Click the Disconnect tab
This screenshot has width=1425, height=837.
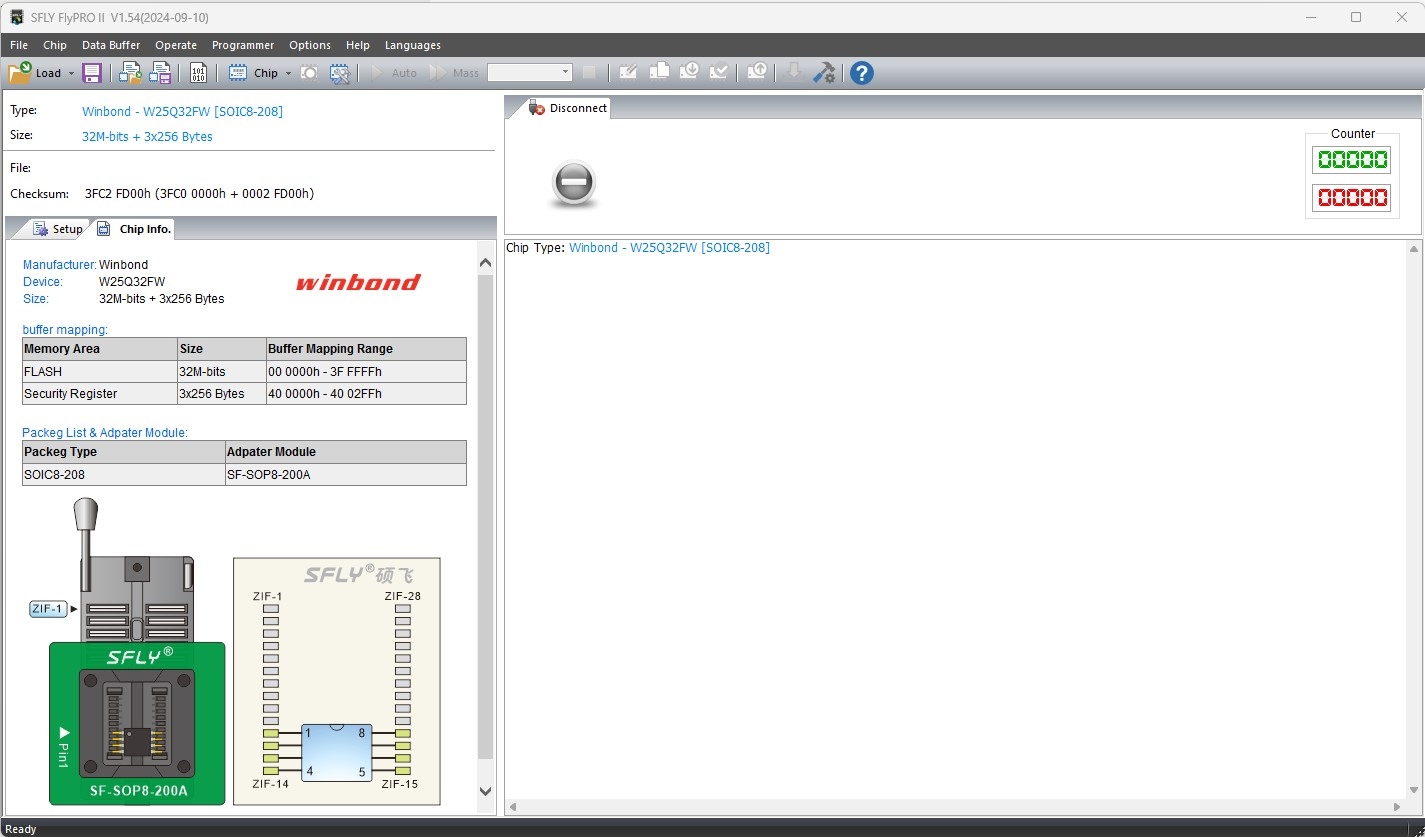tap(567, 108)
